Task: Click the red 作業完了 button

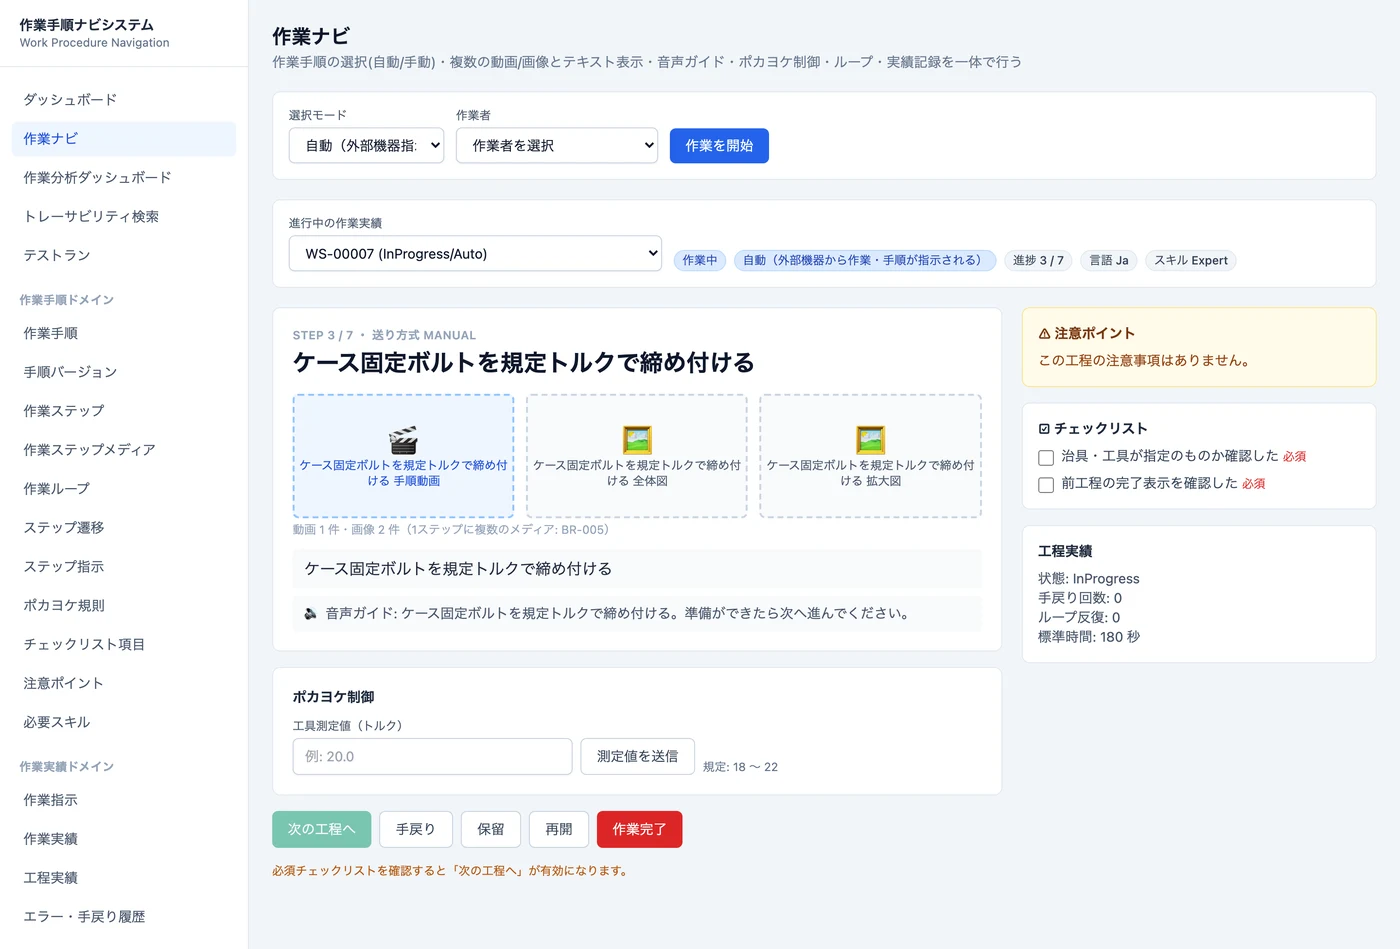Action: click(639, 829)
